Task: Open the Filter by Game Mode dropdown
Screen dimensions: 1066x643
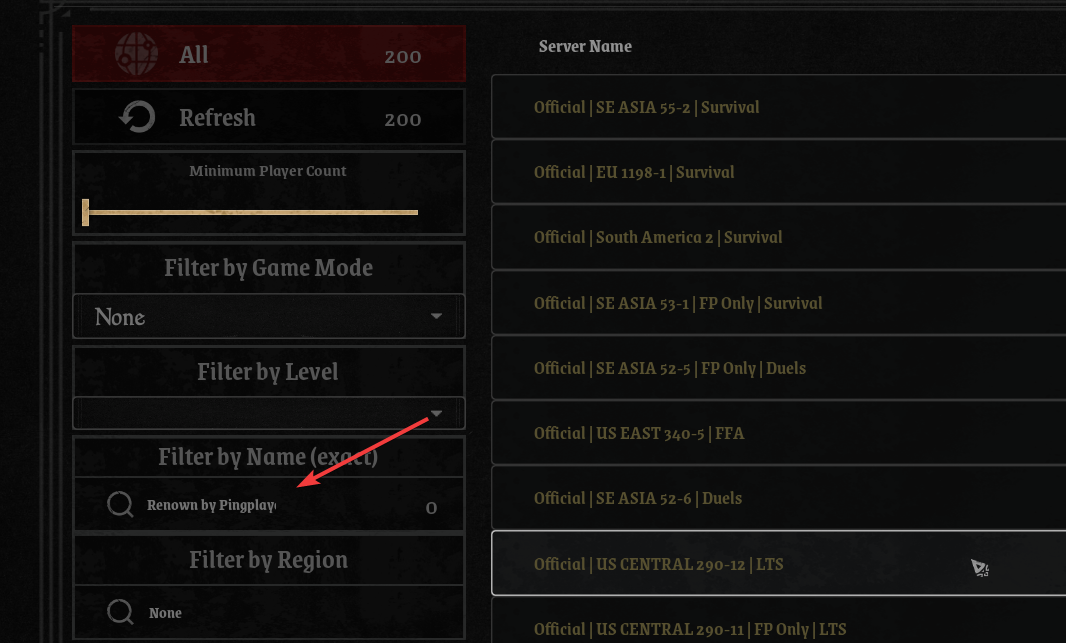Action: click(x=269, y=317)
